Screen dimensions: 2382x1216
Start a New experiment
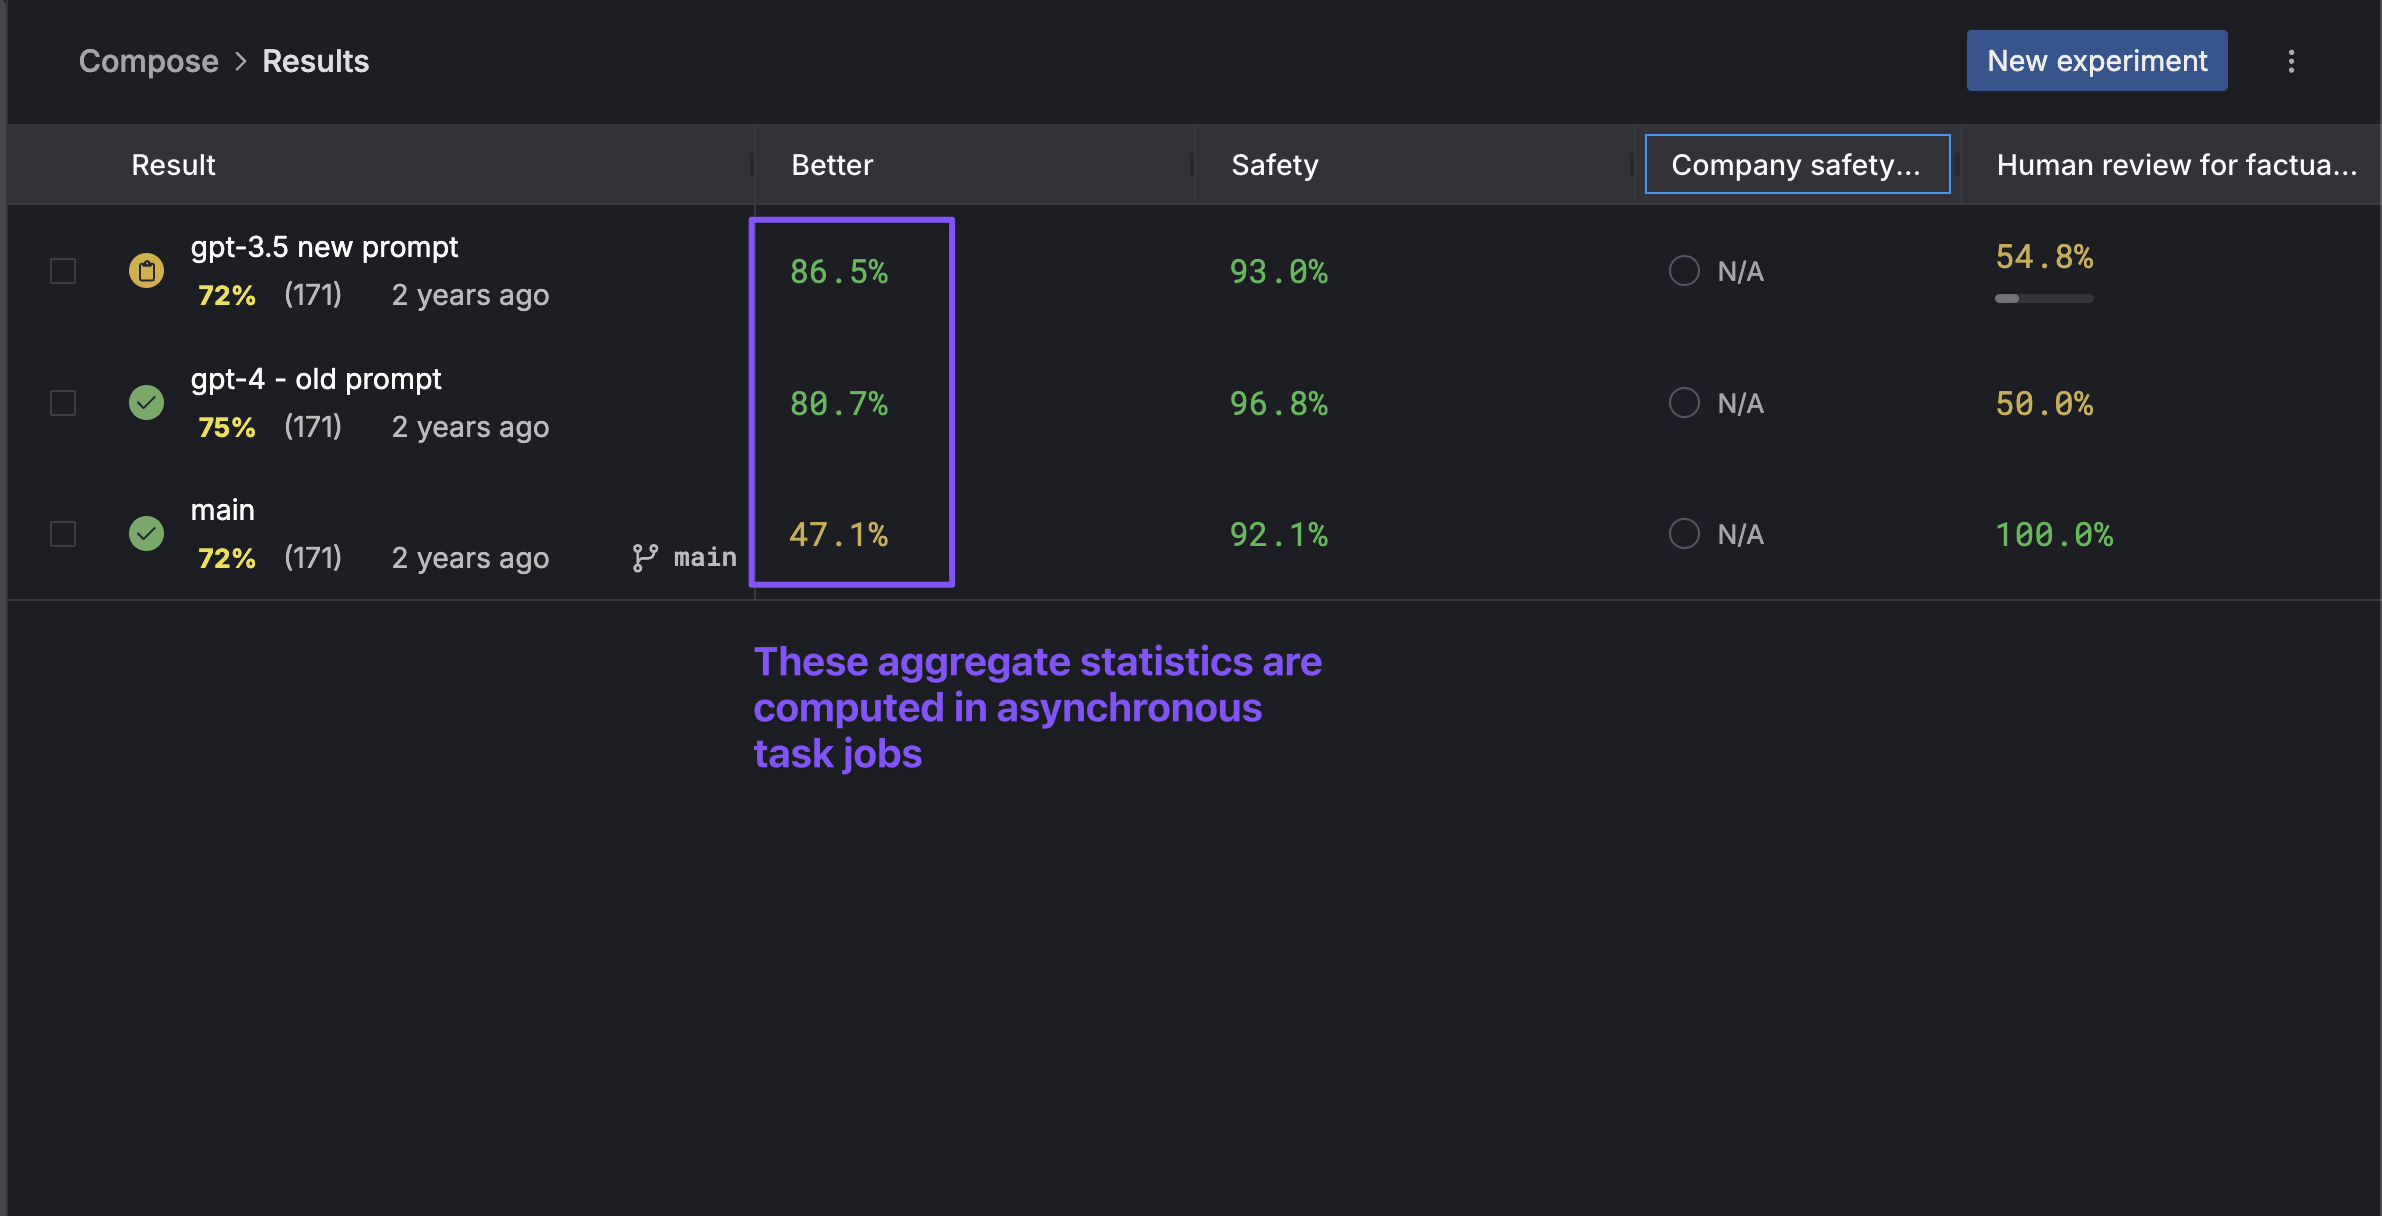2097,61
